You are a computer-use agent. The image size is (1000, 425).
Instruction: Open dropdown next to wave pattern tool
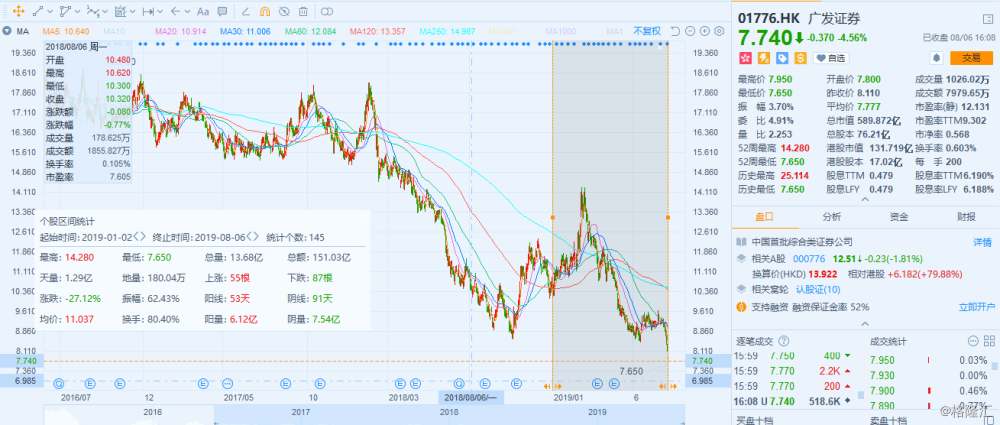[106, 11]
